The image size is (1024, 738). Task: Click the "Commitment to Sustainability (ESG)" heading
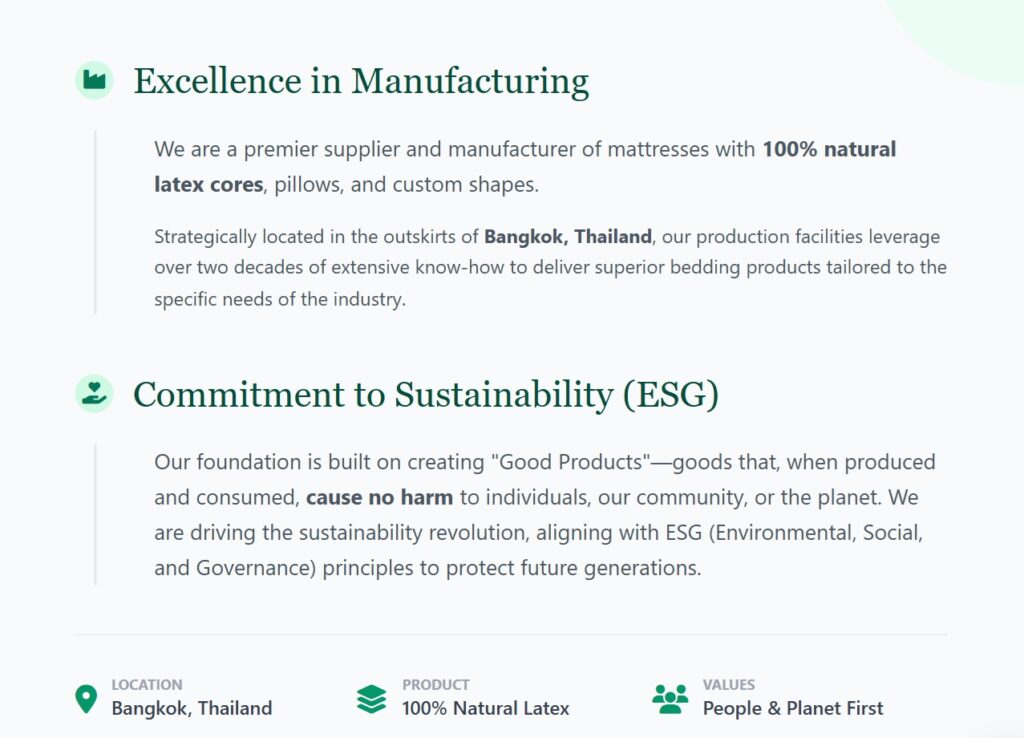[x=426, y=394]
